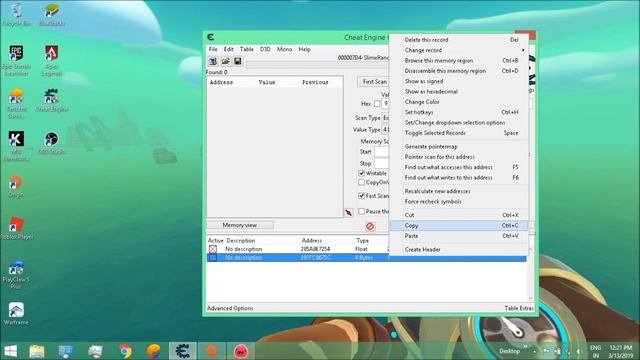The width and height of the screenshot is (640, 360).
Task: Select Copy in the context menu
Action: click(x=459, y=225)
